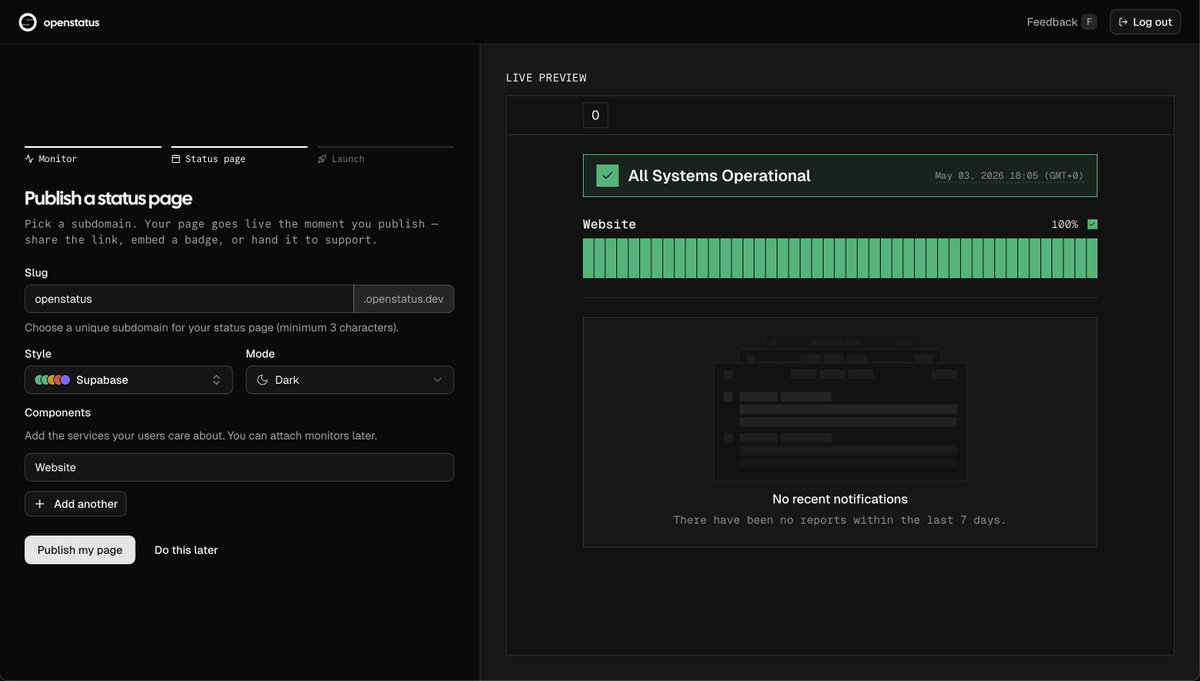Viewport: 1200px width, 681px height.
Task: Click the Monitor step activity icon
Action: point(29,159)
